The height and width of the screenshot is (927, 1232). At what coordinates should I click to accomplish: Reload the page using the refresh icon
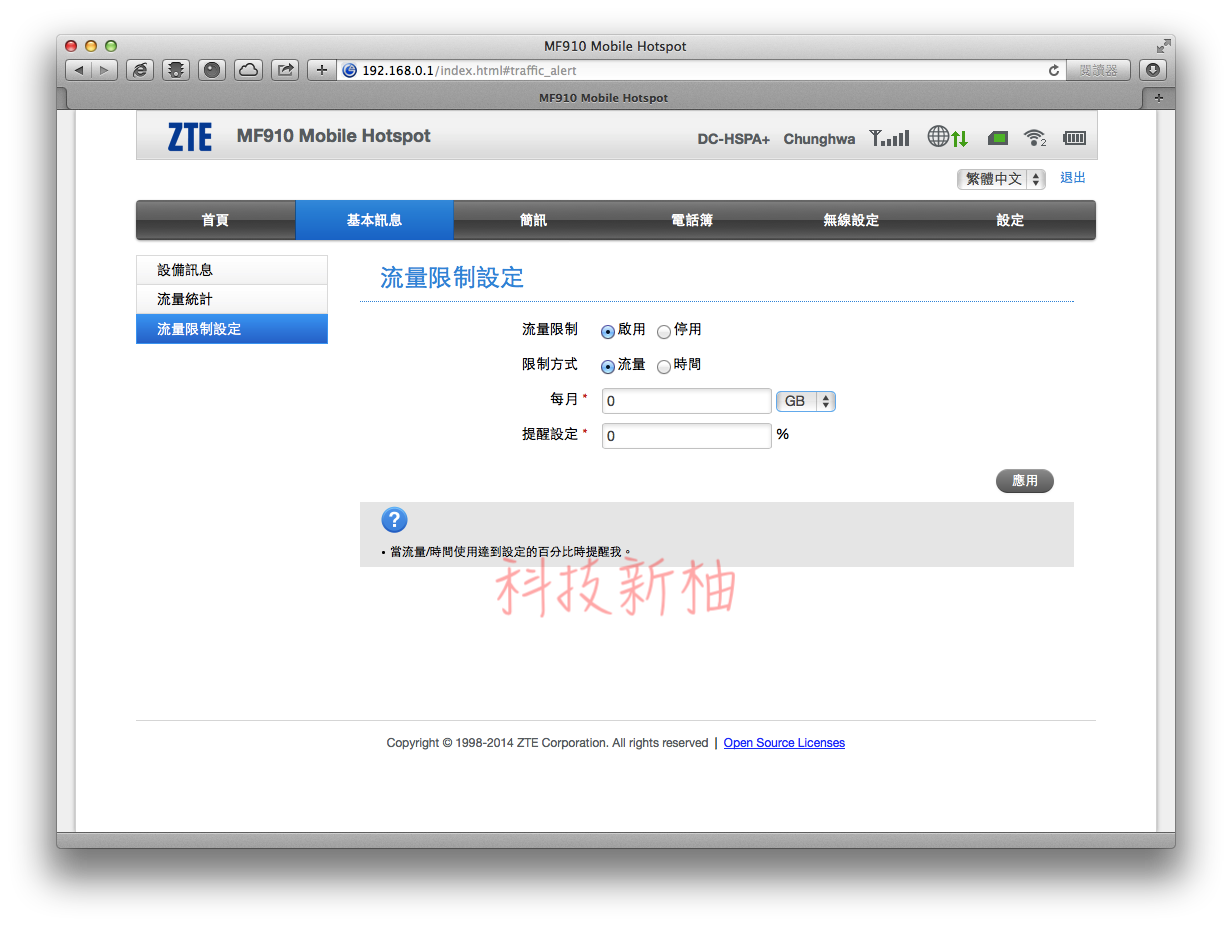click(x=1053, y=71)
